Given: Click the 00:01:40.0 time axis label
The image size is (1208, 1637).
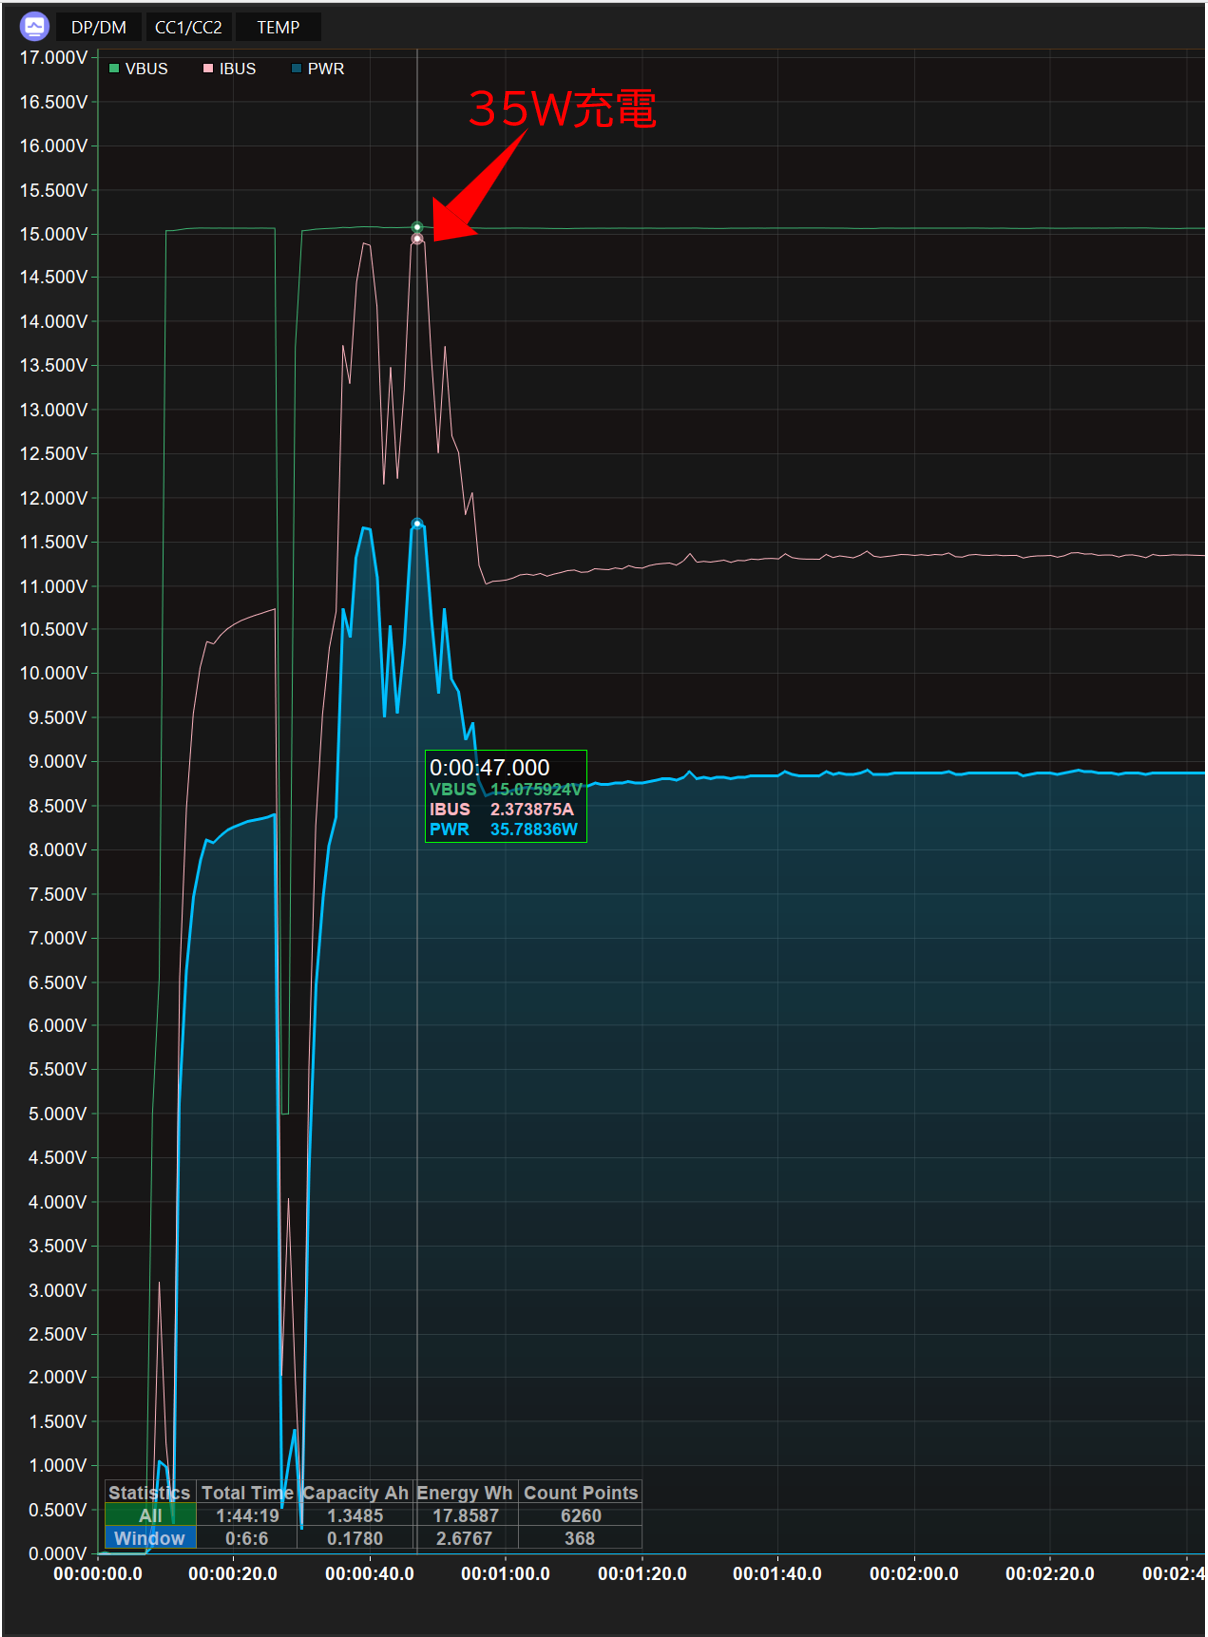Looking at the screenshot, I should tap(777, 1573).
